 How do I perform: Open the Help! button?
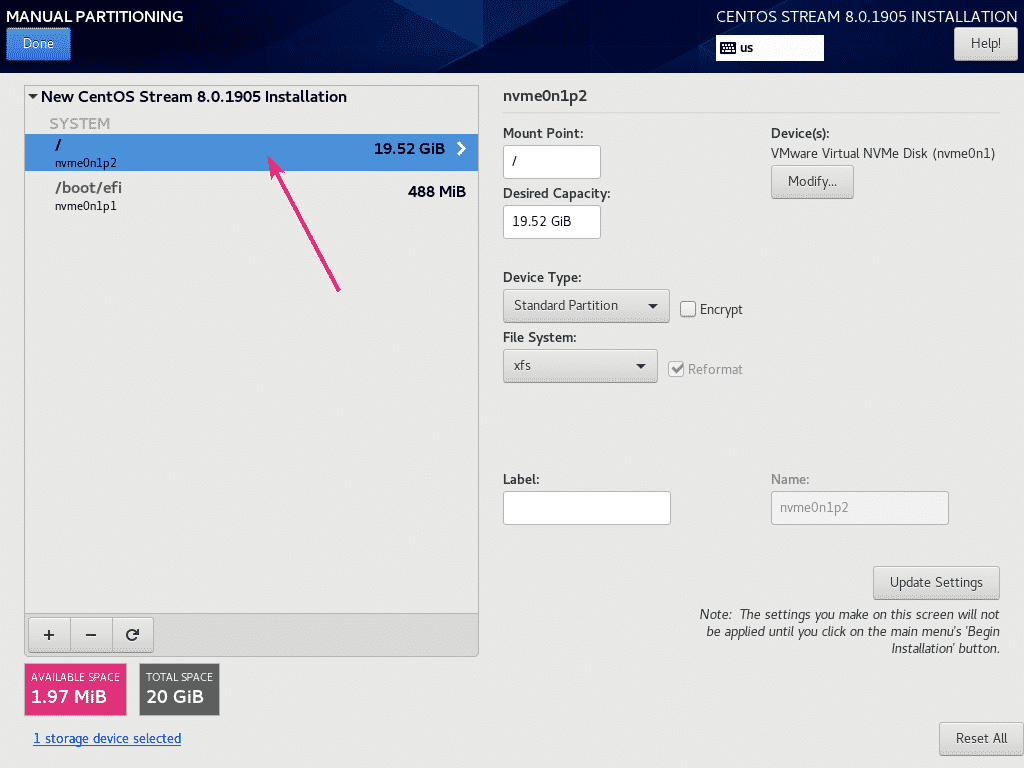[985, 44]
